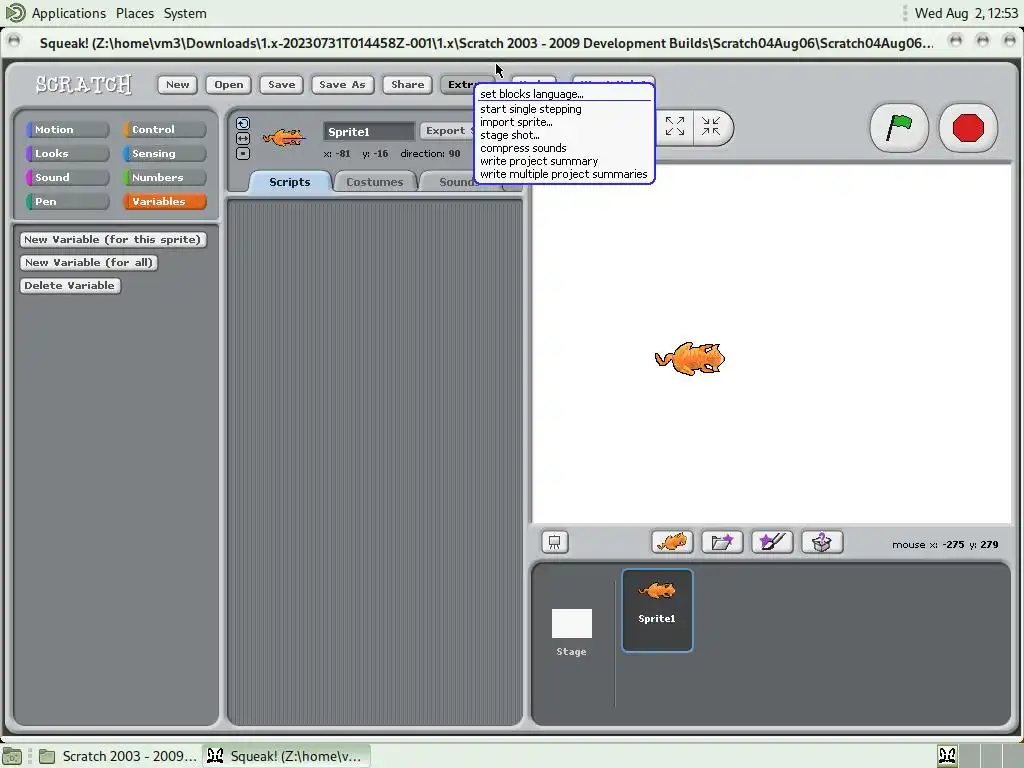The image size is (1024, 768).
Task: Select the Control block category
Action: point(165,129)
